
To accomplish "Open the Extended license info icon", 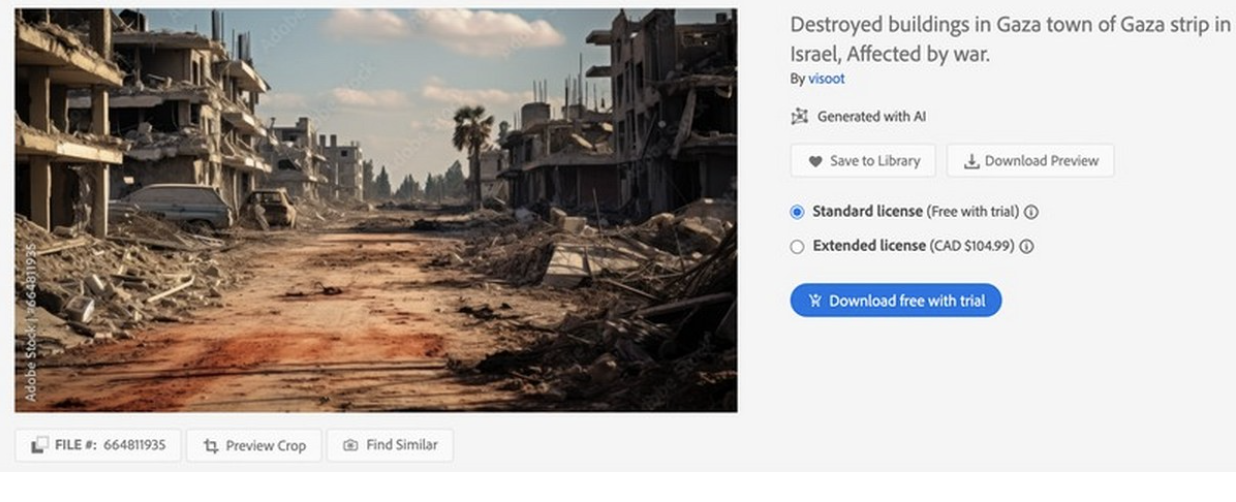I will pyautogui.click(x=1026, y=246).
